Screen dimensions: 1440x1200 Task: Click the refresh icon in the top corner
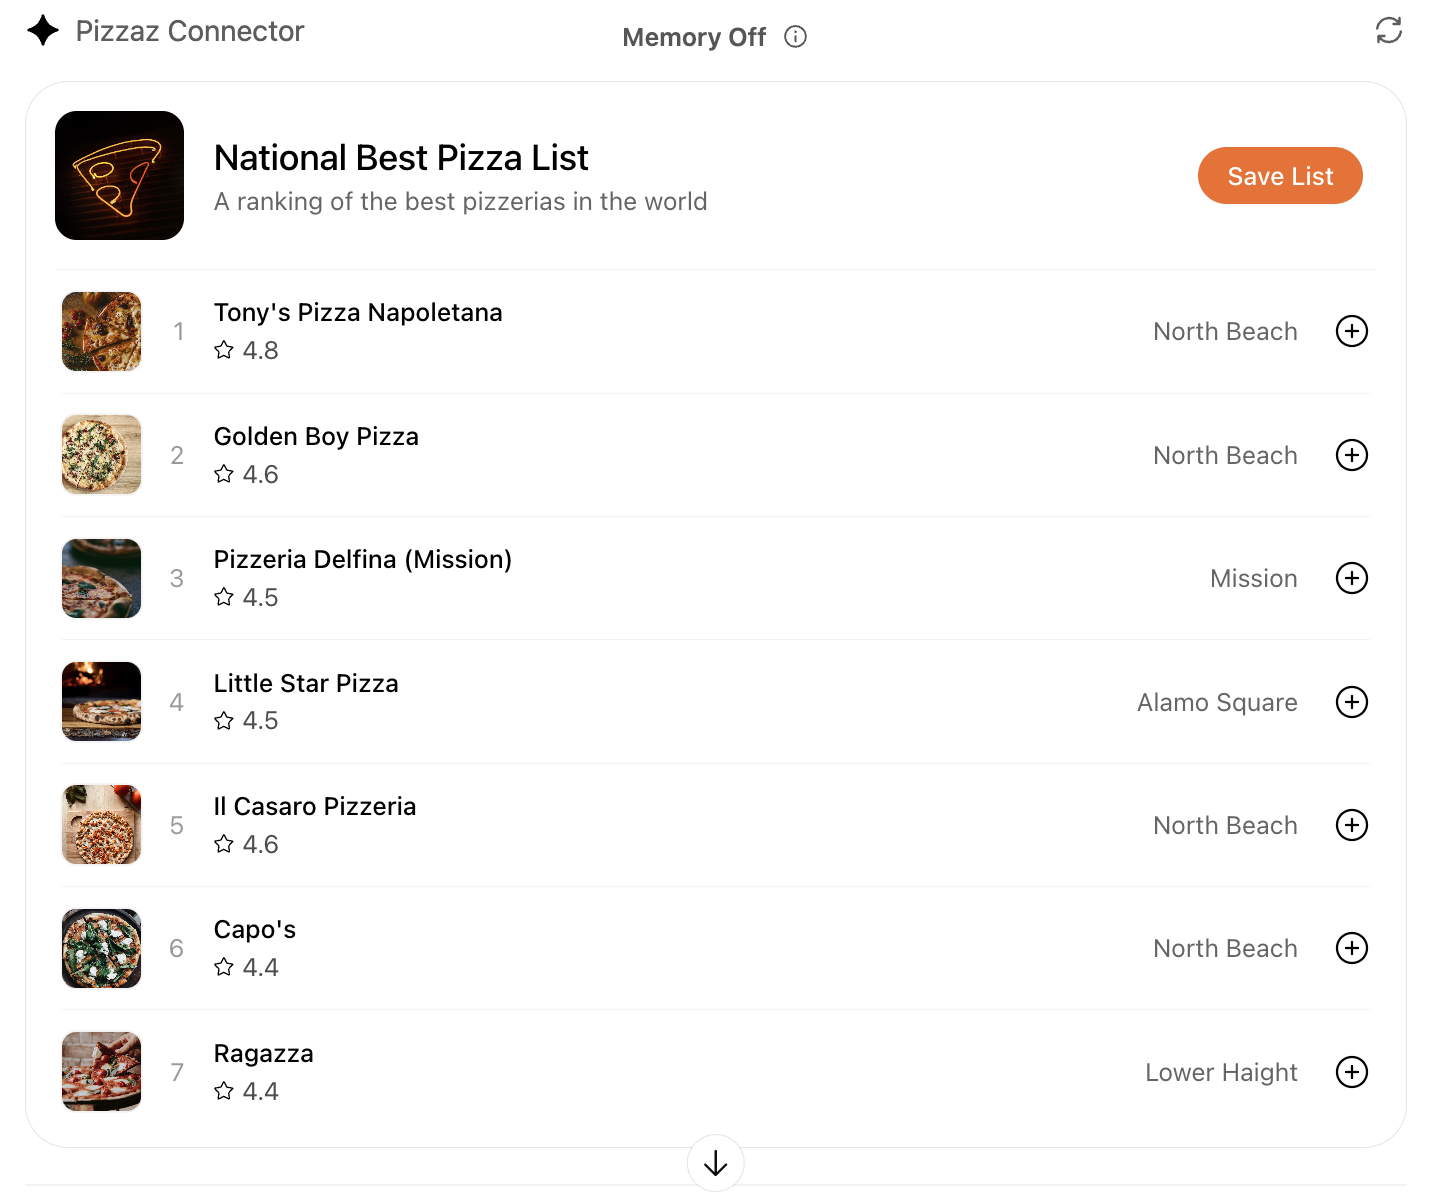(x=1389, y=31)
